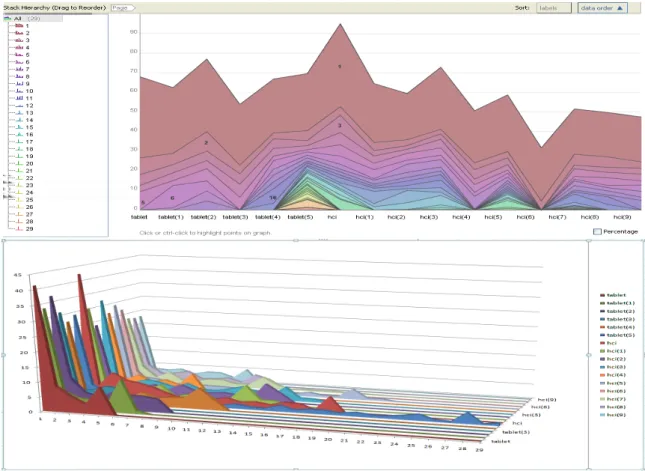Image resolution: width=645 pixels, height=471 pixels.
Task: Select tree row 26
Action: [x=24, y=207]
